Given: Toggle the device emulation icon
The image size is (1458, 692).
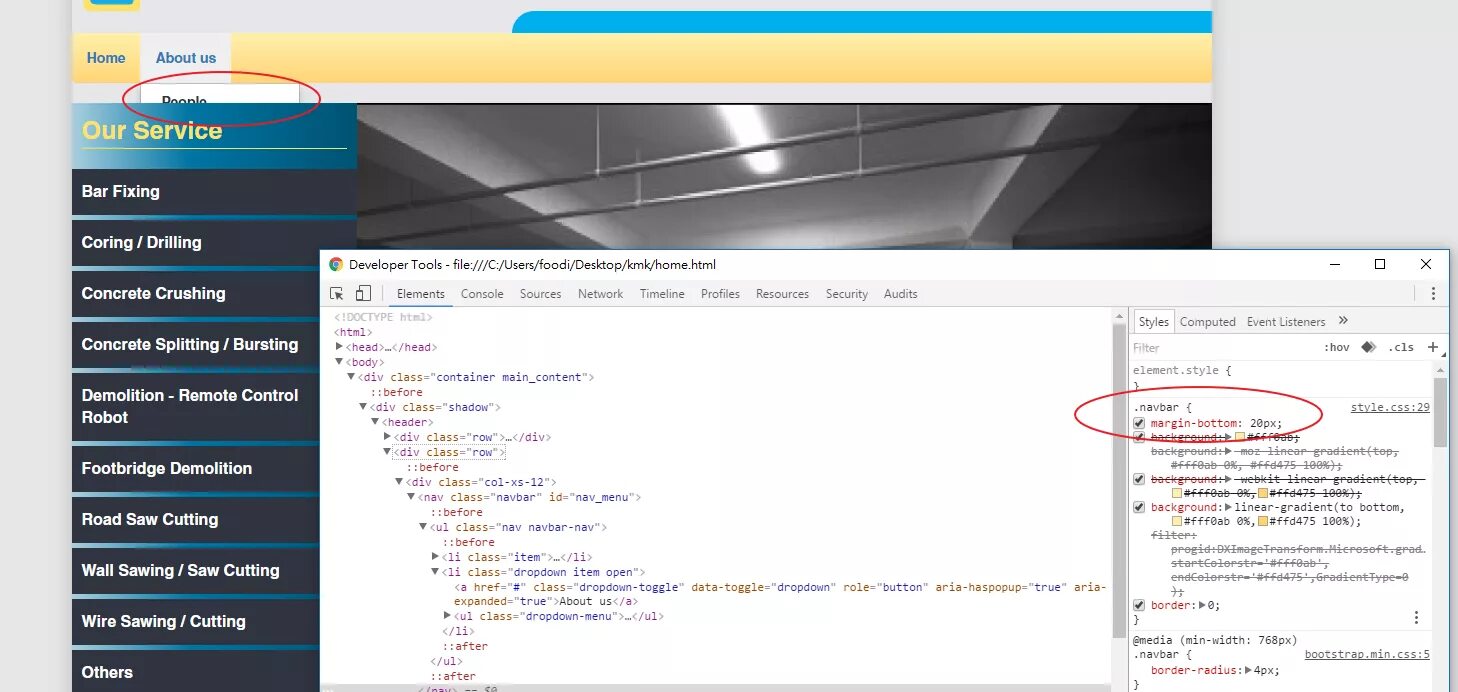Looking at the screenshot, I should pyautogui.click(x=364, y=293).
